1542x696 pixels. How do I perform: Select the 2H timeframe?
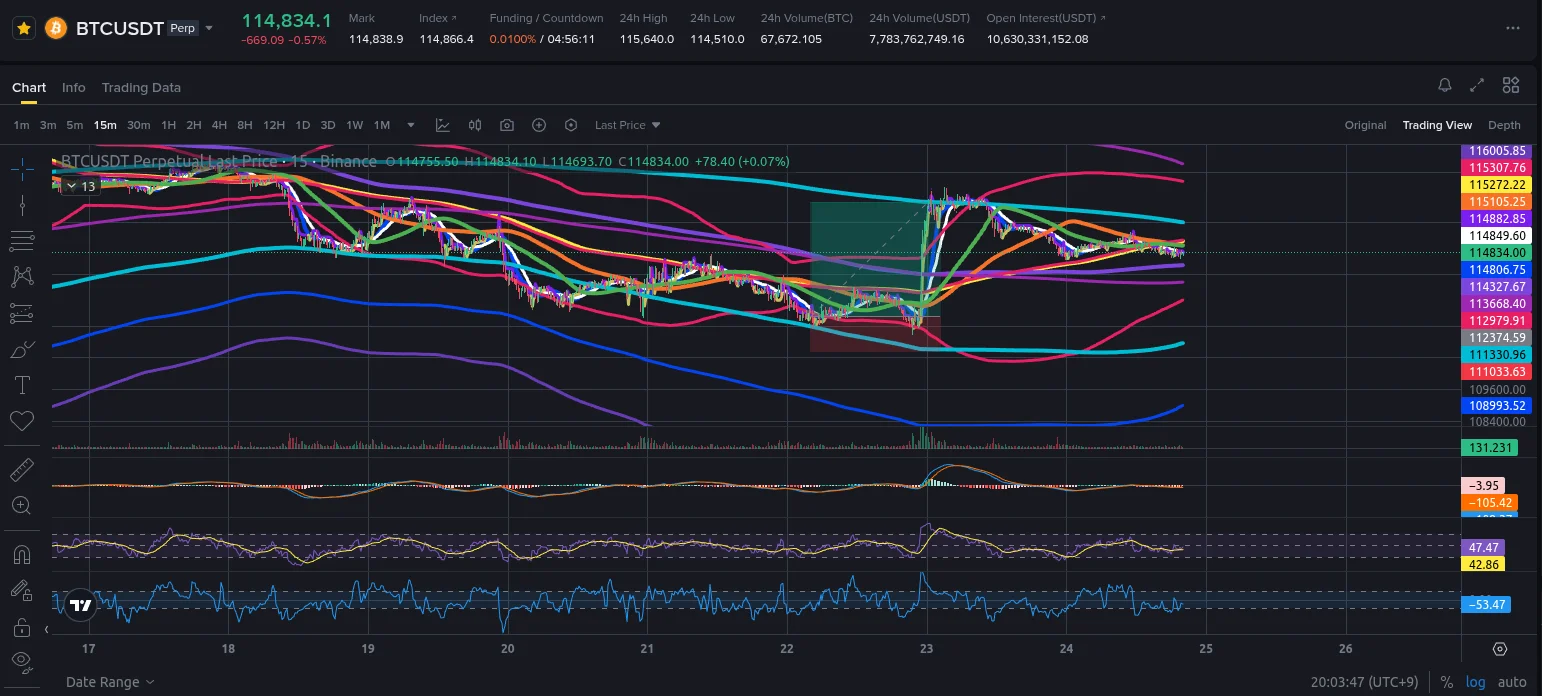194,125
